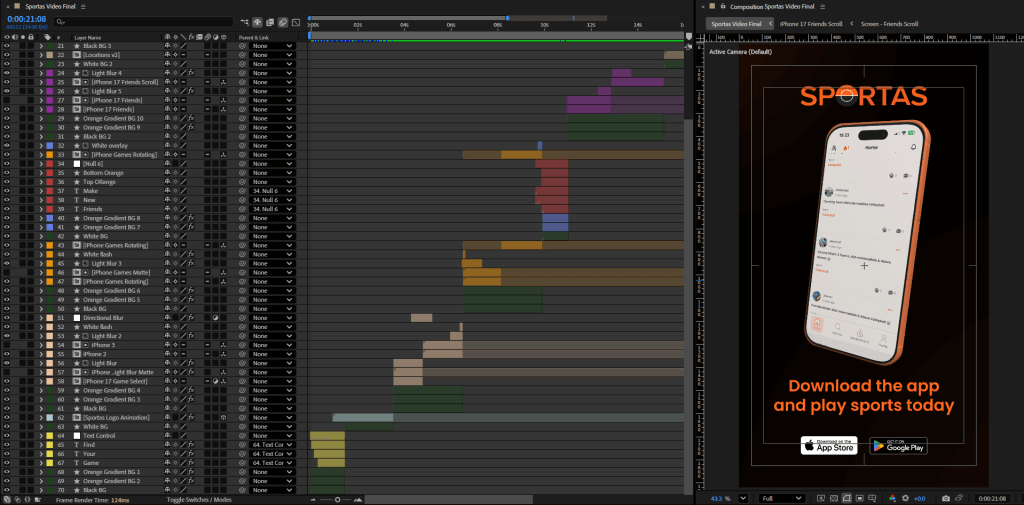Take snapshot with camera icon
Image resolution: width=1024 pixels, height=505 pixels.
tap(946, 498)
